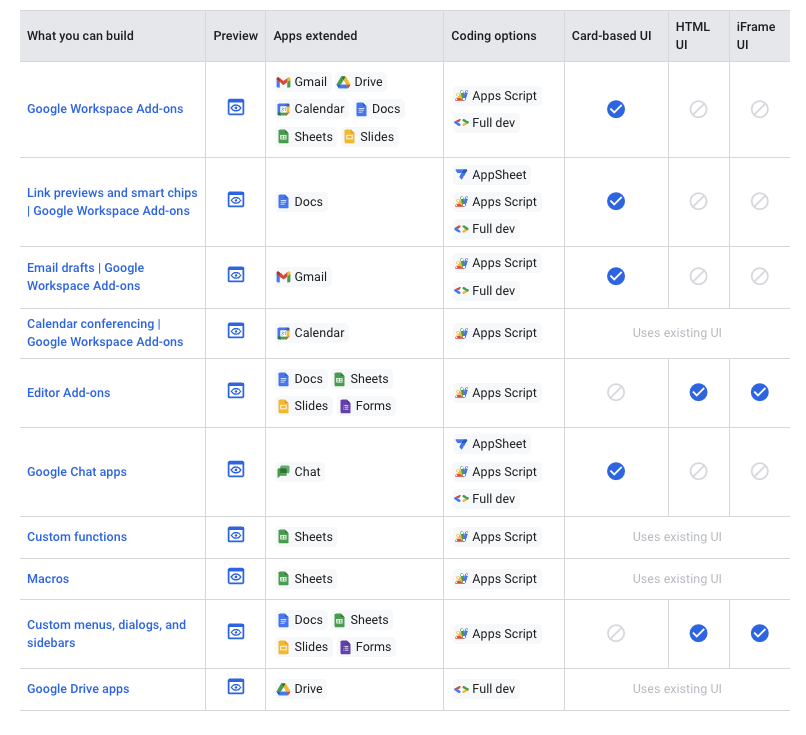The height and width of the screenshot is (735, 806).
Task: Click Card-based UI checkmark for Email drafts row
Action: (616, 277)
